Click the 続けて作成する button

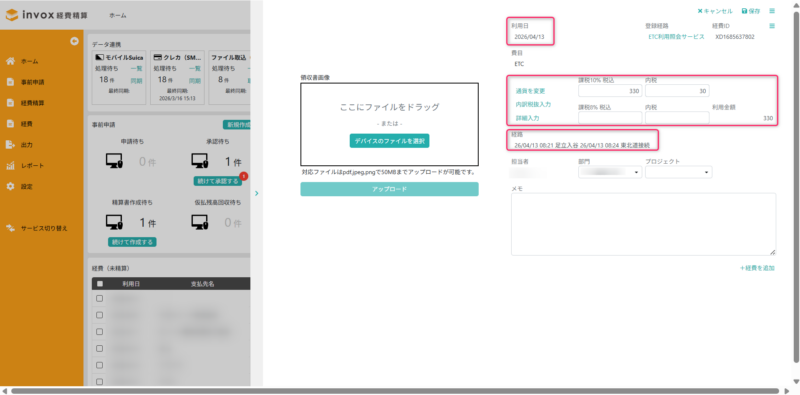[x=132, y=242]
